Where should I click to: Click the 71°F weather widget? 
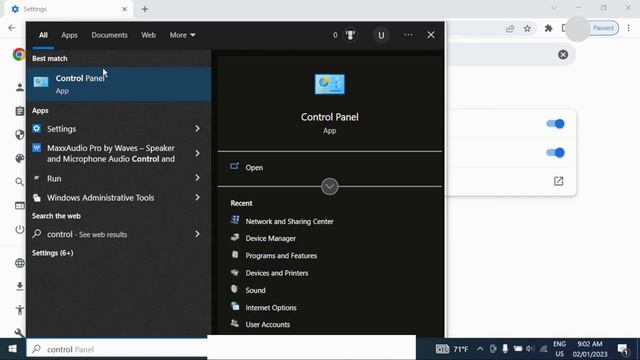(452, 349)
